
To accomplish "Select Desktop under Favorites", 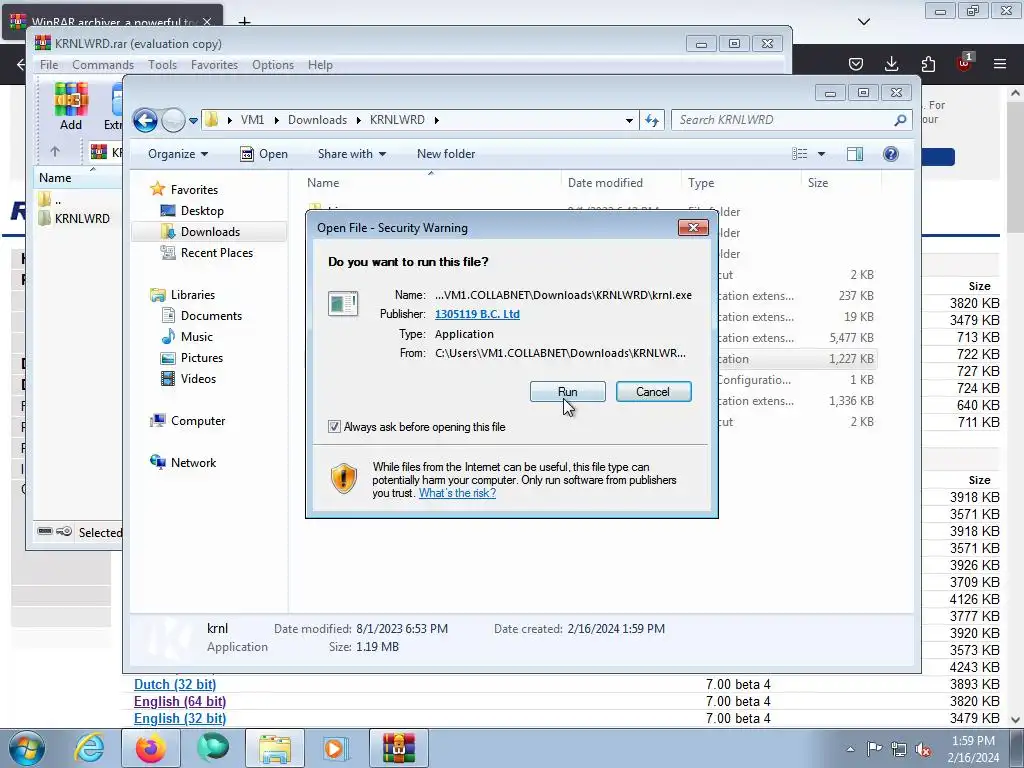I will click(202, 210).
